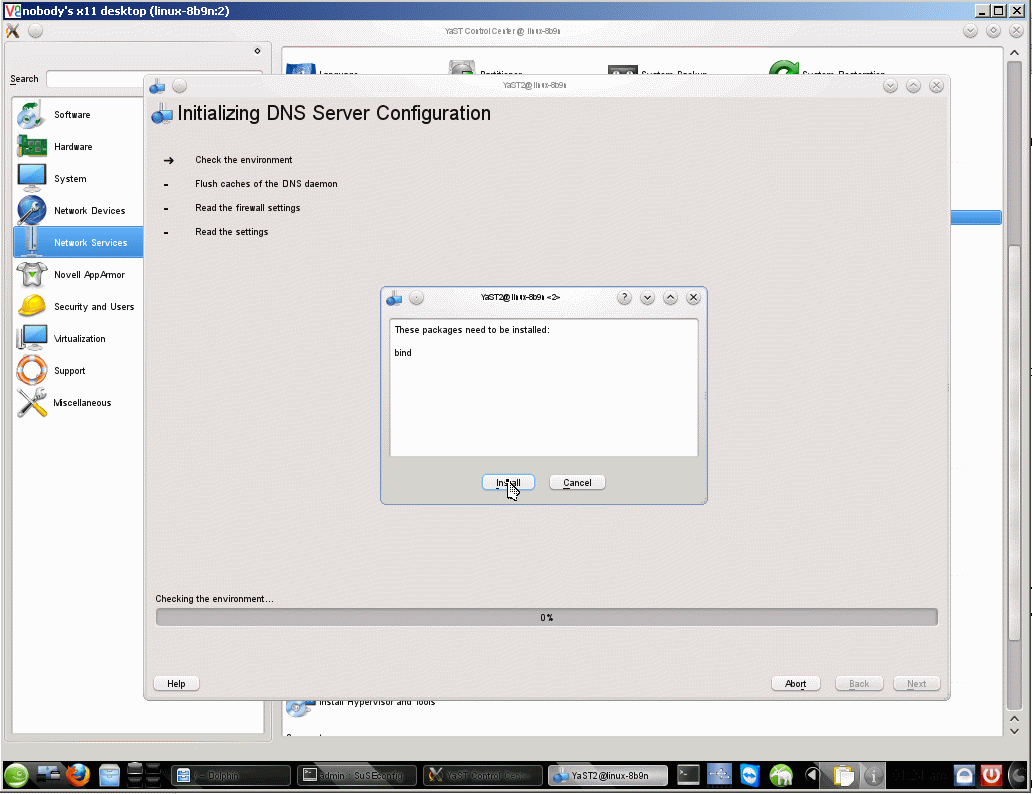The height and width of the screenshot is (794, 1032).
Task: Click the Back button in DNS wizard
Action: pos(859,683)
